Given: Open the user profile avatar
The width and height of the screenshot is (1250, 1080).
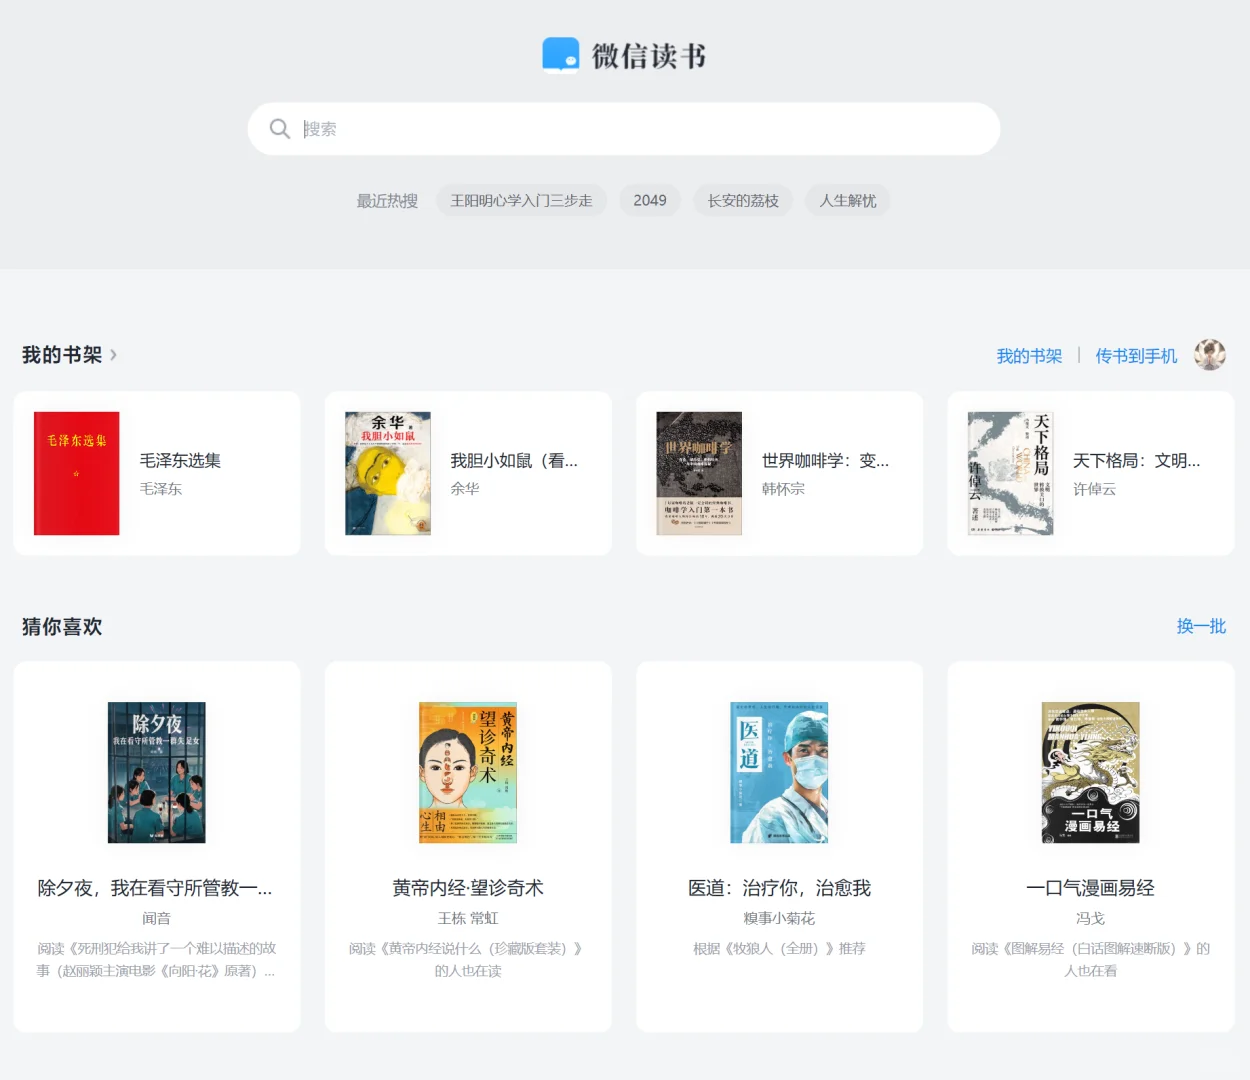Looking at the screenshot, I should [x=1210, y=355].
